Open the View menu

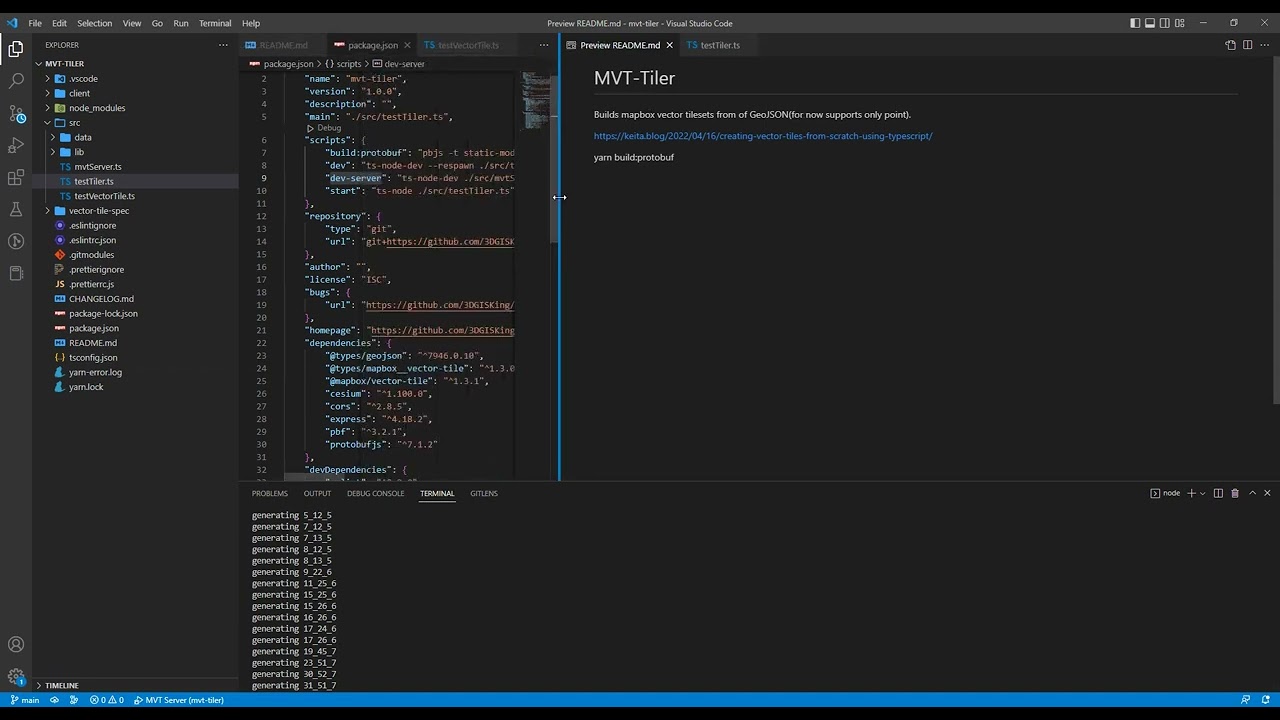[132, 23]
